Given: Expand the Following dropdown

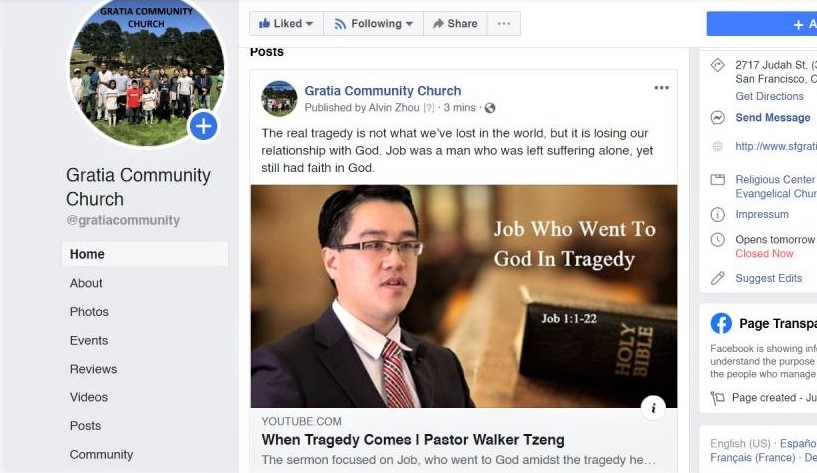Looking at the screenshot, I should (x=374, y=23).
